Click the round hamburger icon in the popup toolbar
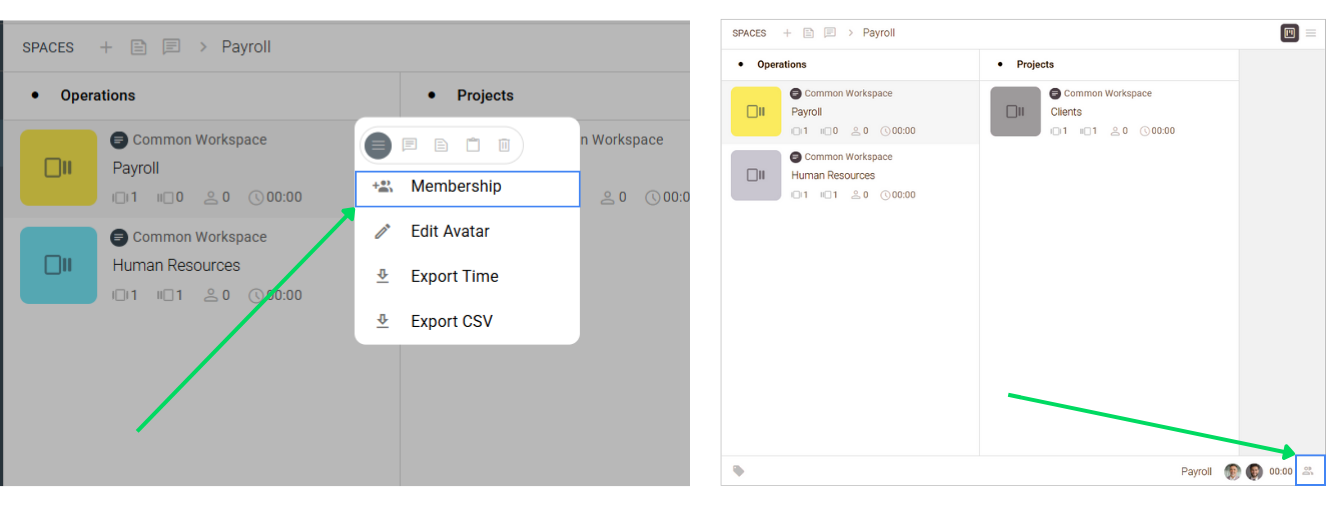 tap(378, 145)
